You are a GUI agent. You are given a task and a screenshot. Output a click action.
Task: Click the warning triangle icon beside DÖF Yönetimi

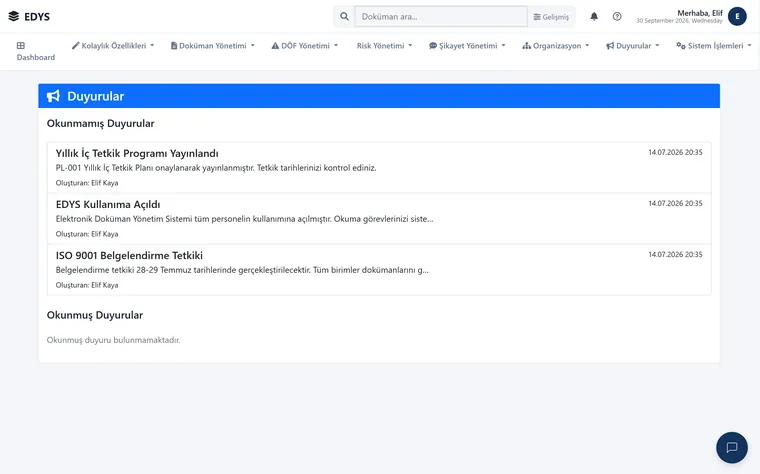coord(275,46)
